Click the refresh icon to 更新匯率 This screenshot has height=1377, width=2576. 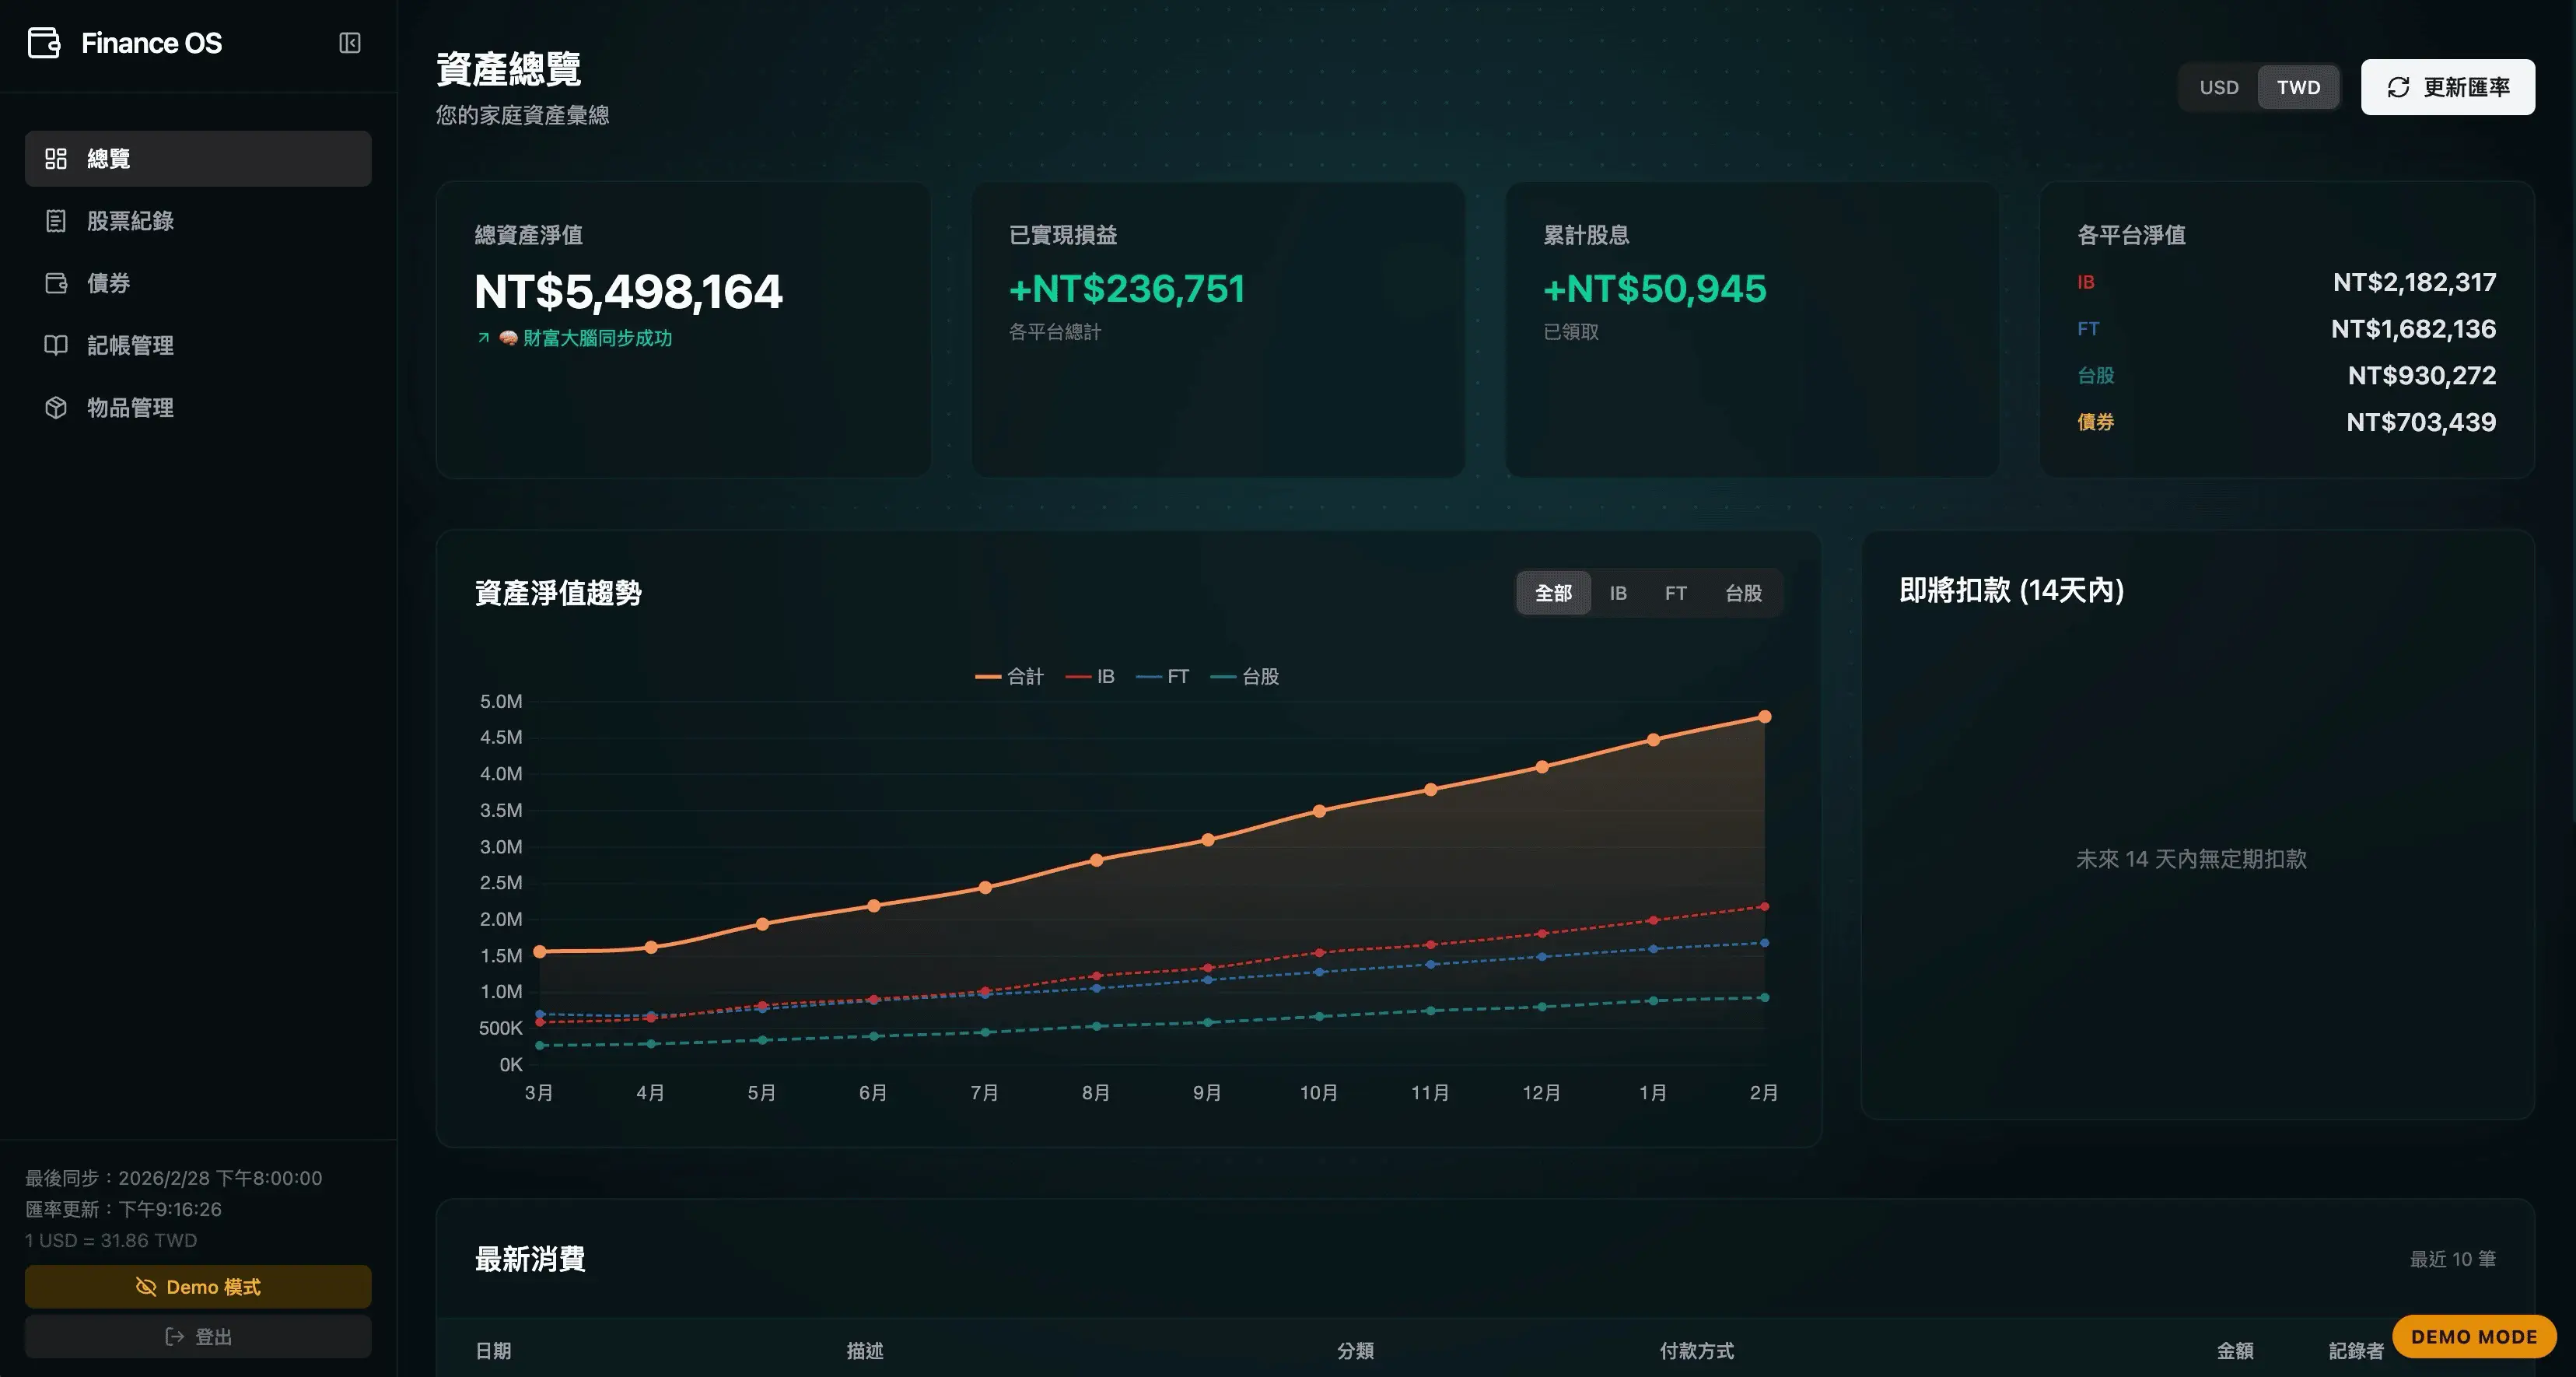tap(2398, 87)
